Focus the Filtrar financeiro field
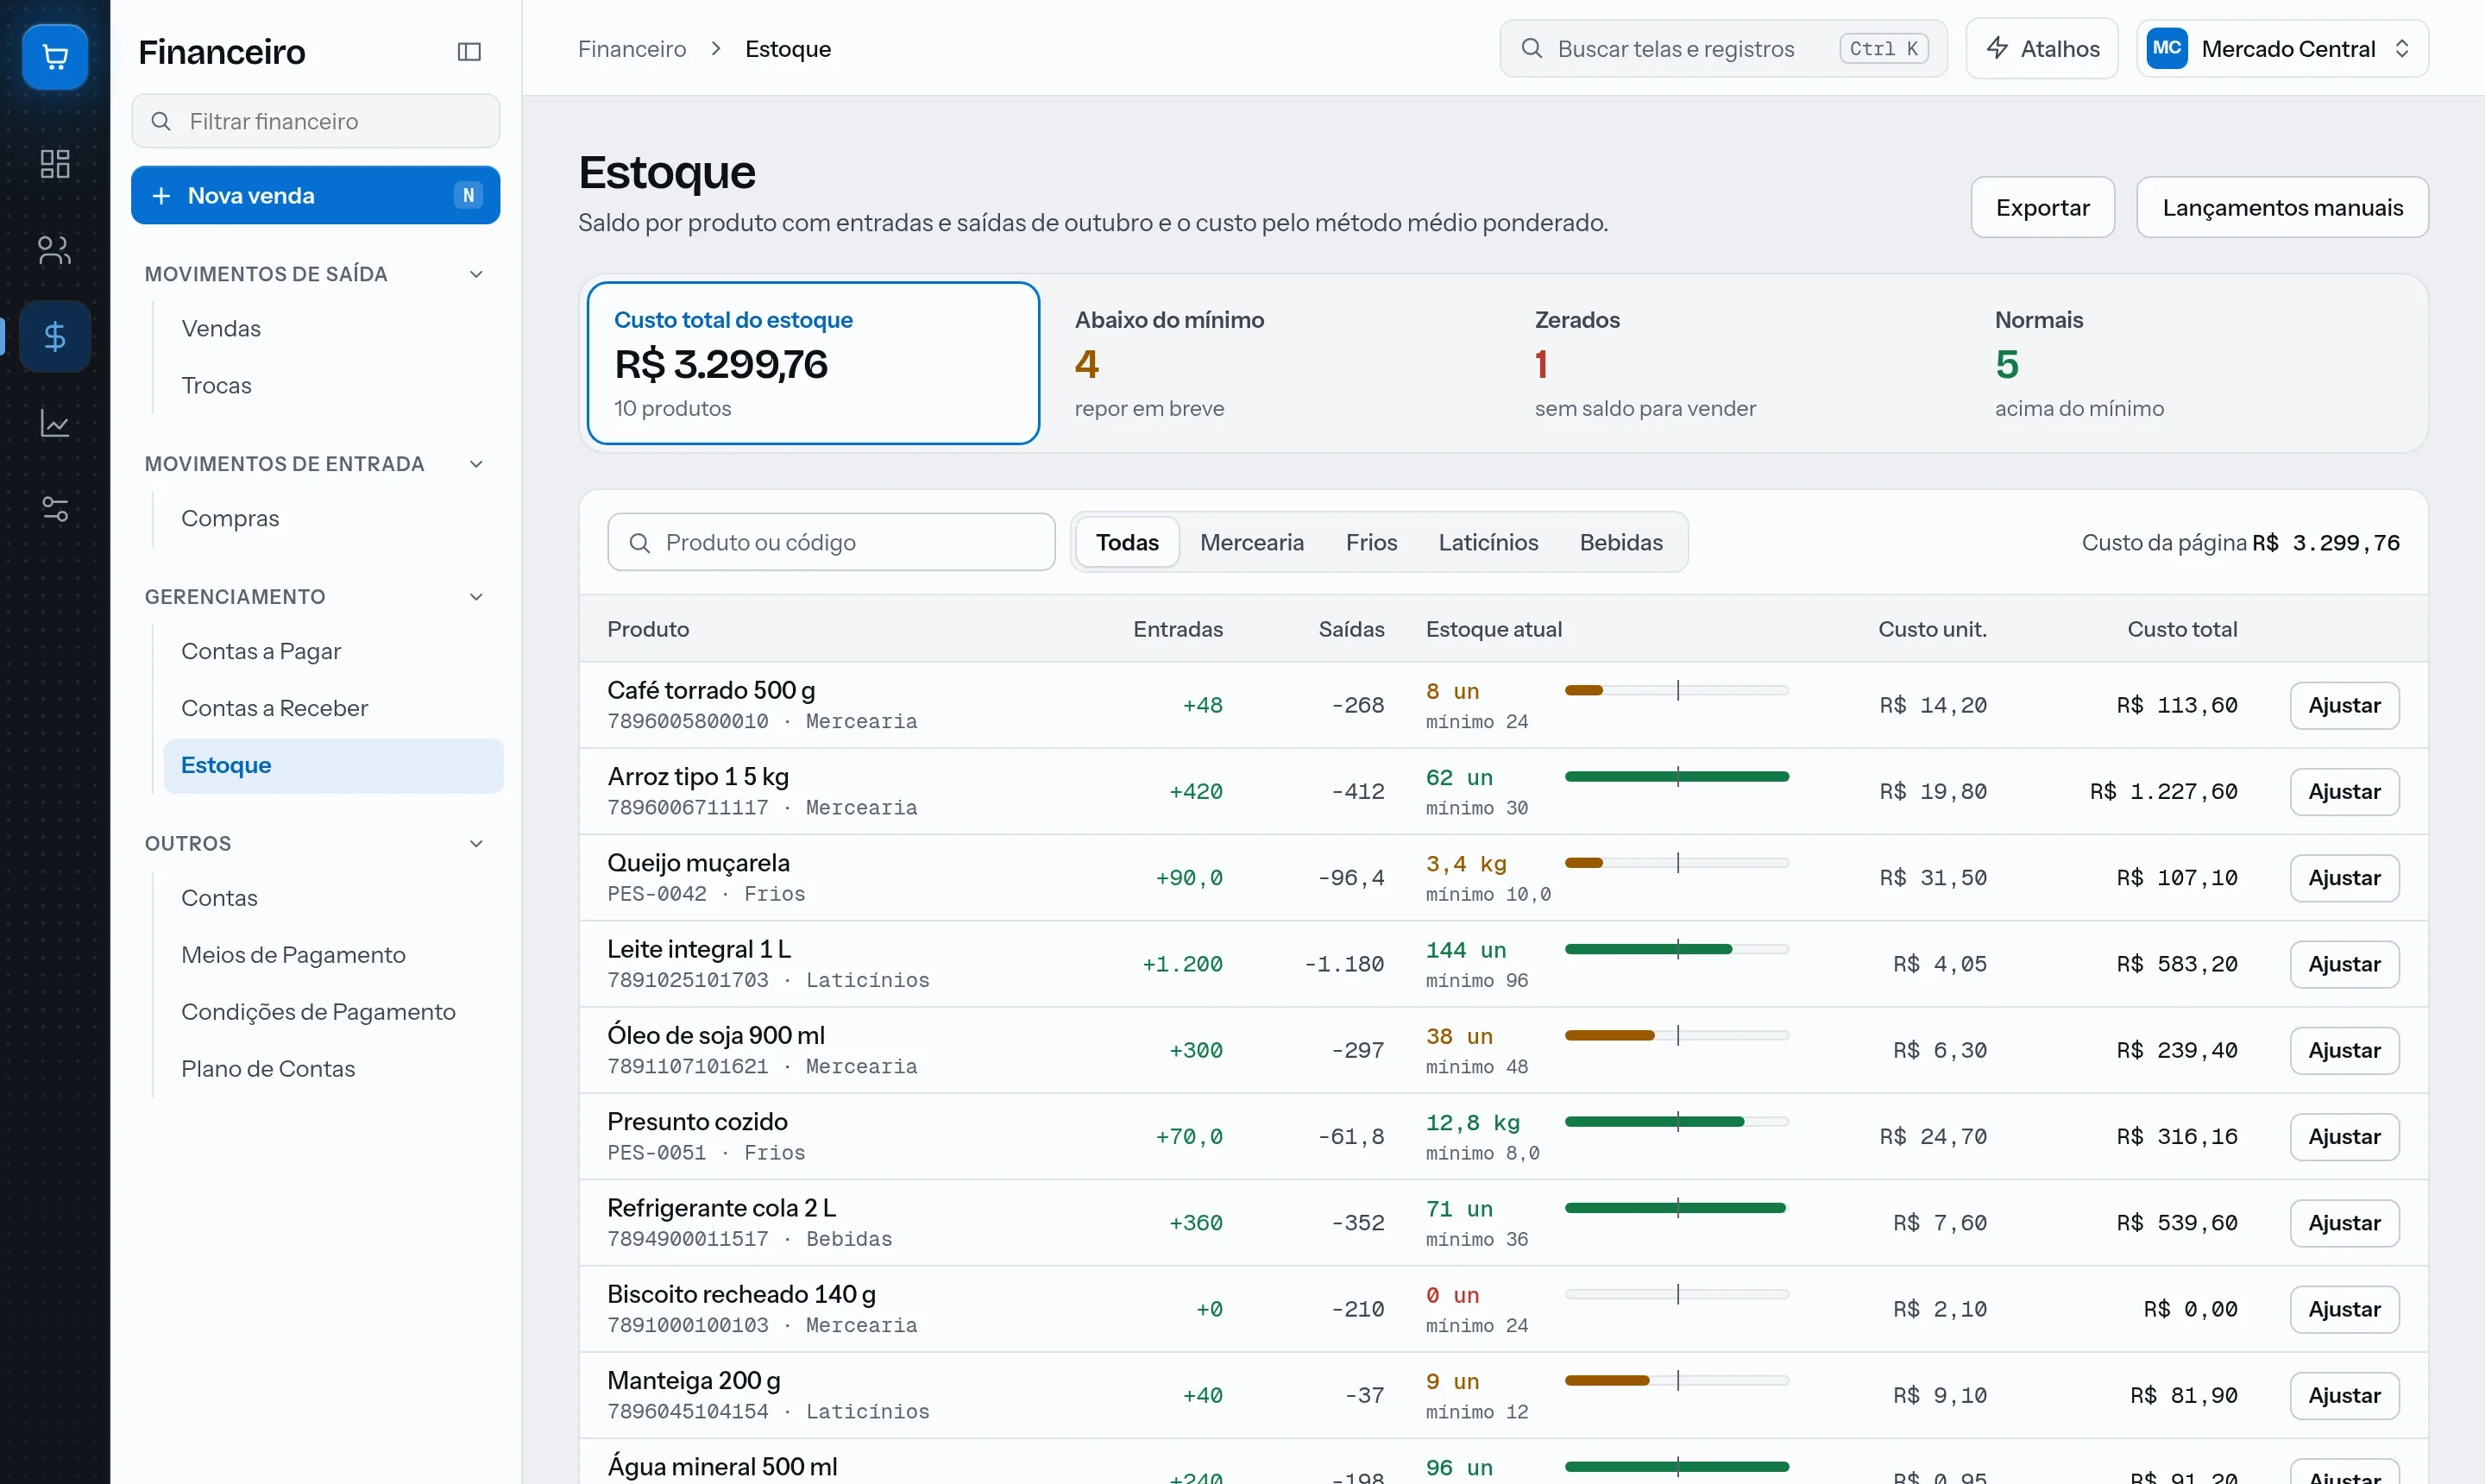Image resolution: width=2485 pixels, height=1484 pixels. [315, 121]
